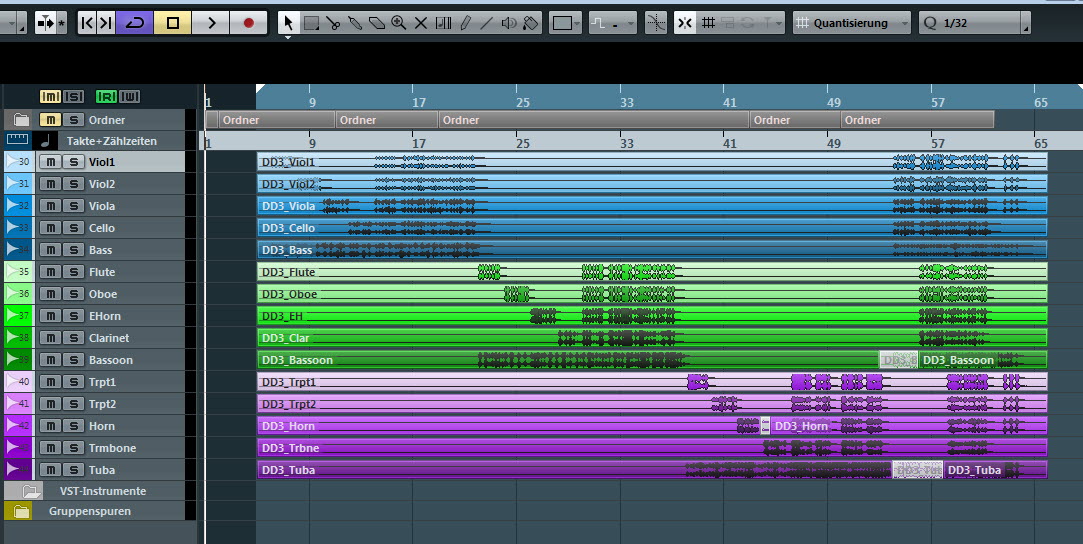Expand the VST-Instrumente folder

tap(30, 492)
